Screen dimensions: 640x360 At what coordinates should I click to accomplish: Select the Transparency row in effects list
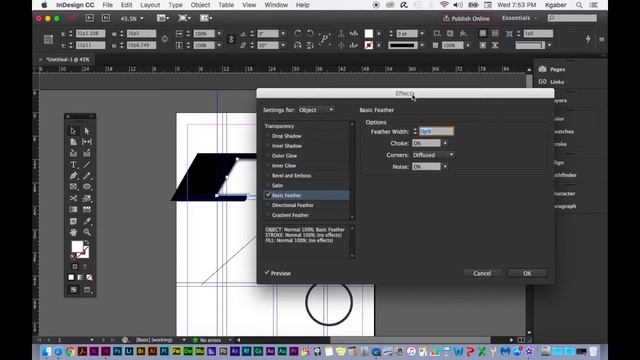(x=307, y=126)
